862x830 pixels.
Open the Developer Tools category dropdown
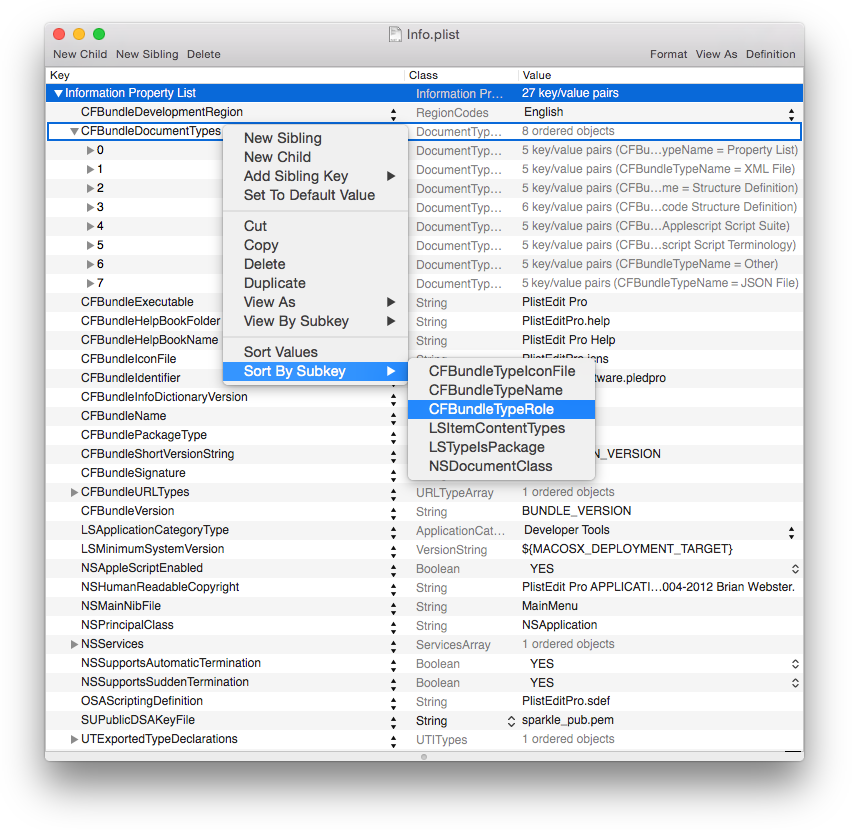click(792, 531)
